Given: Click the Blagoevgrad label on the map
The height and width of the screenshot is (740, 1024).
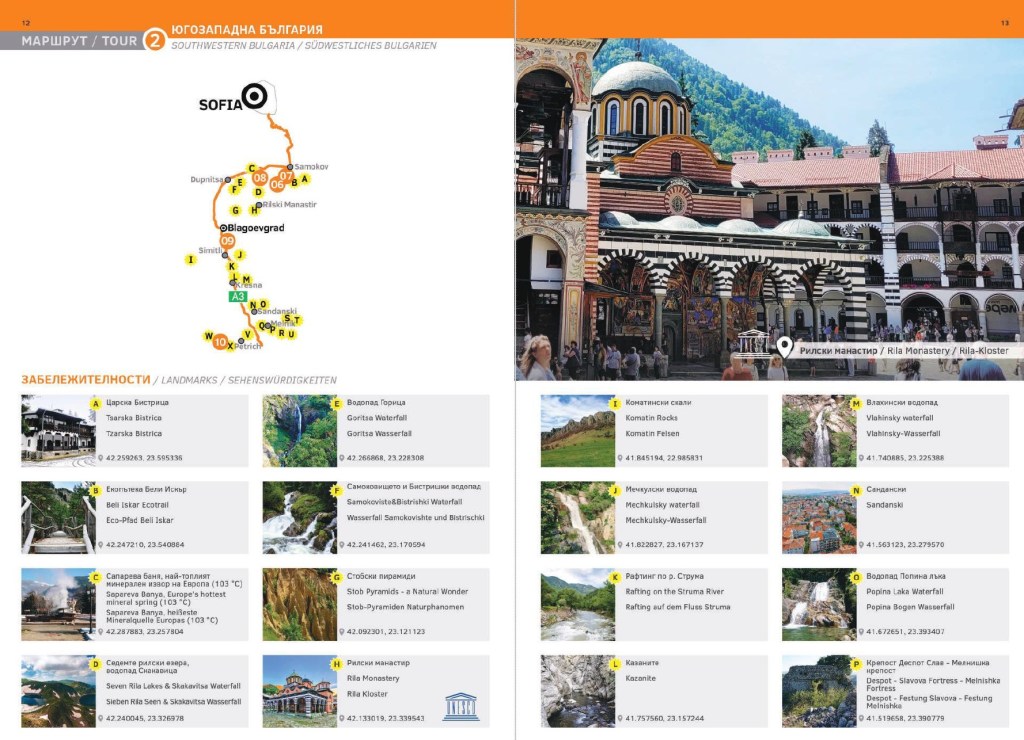Looking at the screenshot, I should tap(258, 228).
